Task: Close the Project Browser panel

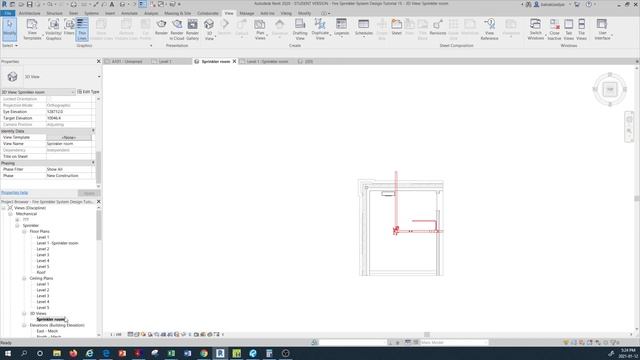Action: pyautogui.click(x=98, y=202)
